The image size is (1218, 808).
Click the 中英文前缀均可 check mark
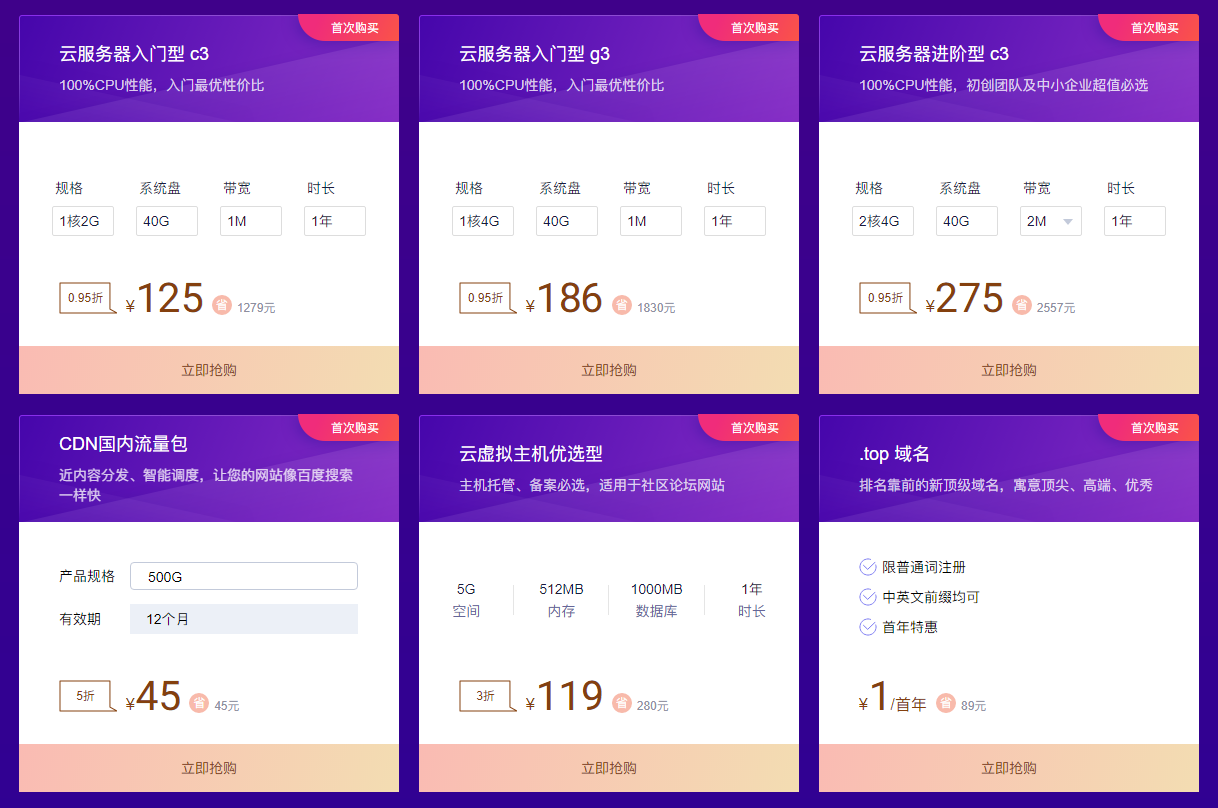867,597
